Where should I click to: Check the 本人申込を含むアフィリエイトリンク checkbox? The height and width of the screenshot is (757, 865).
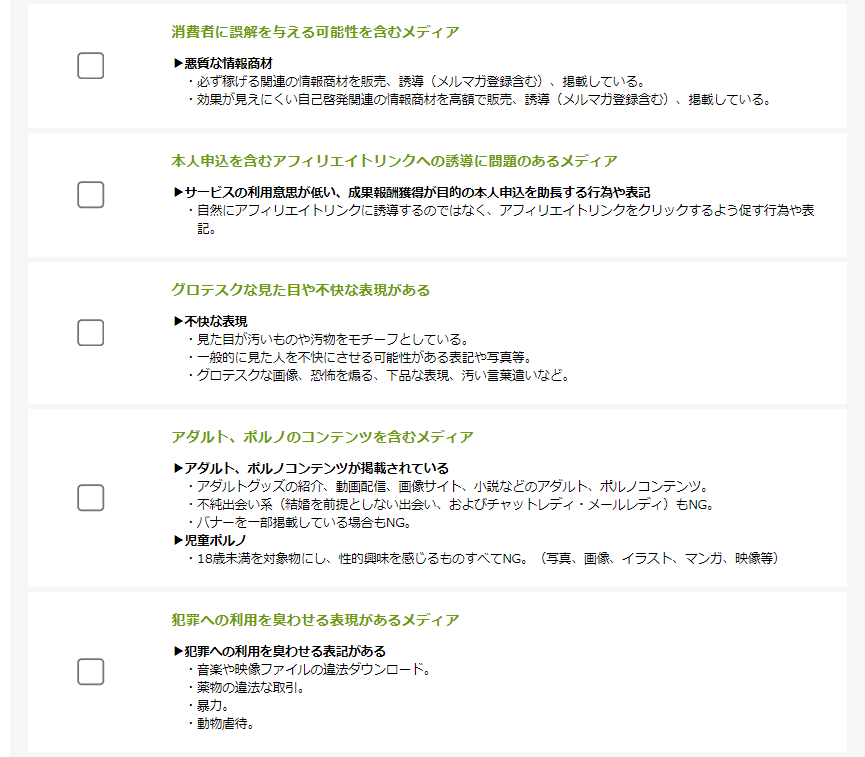(x=90, y=195)
